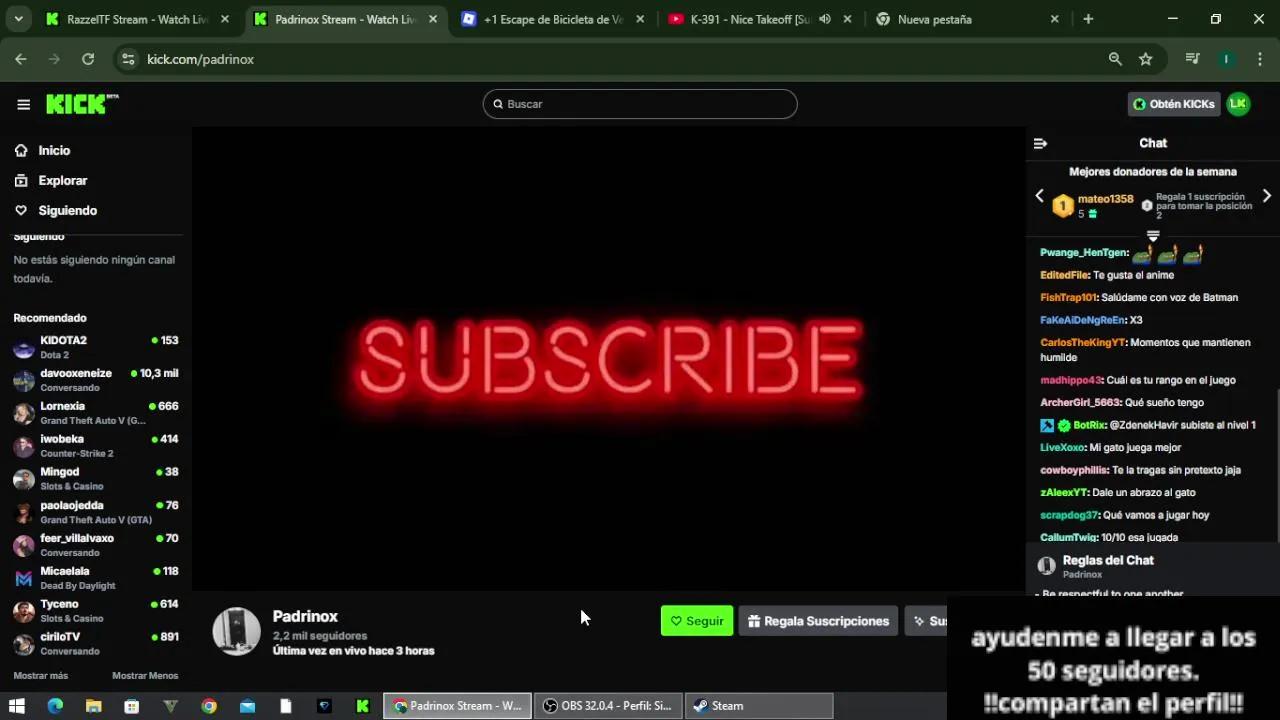Open recommended channel Lornexia
Screen dimensions: 1280x720
96,413
